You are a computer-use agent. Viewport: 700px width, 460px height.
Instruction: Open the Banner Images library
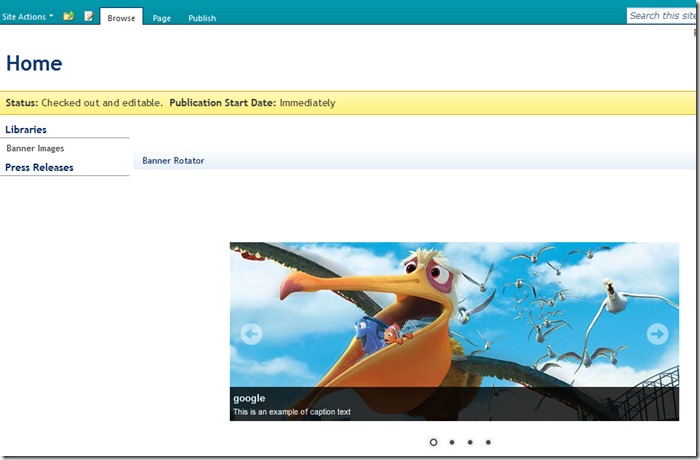tap(35, 148)
